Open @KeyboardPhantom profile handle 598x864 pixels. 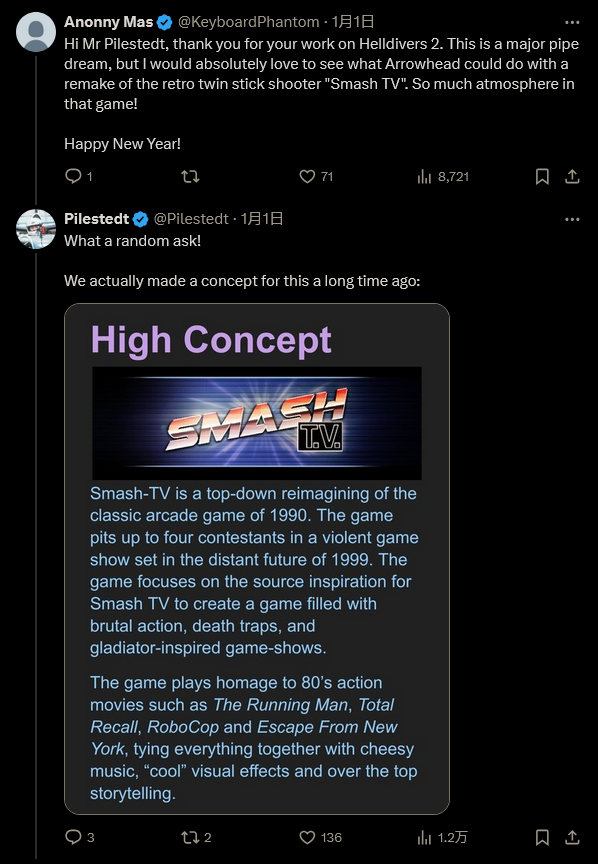pyautogui.click(x=248, y=22)
